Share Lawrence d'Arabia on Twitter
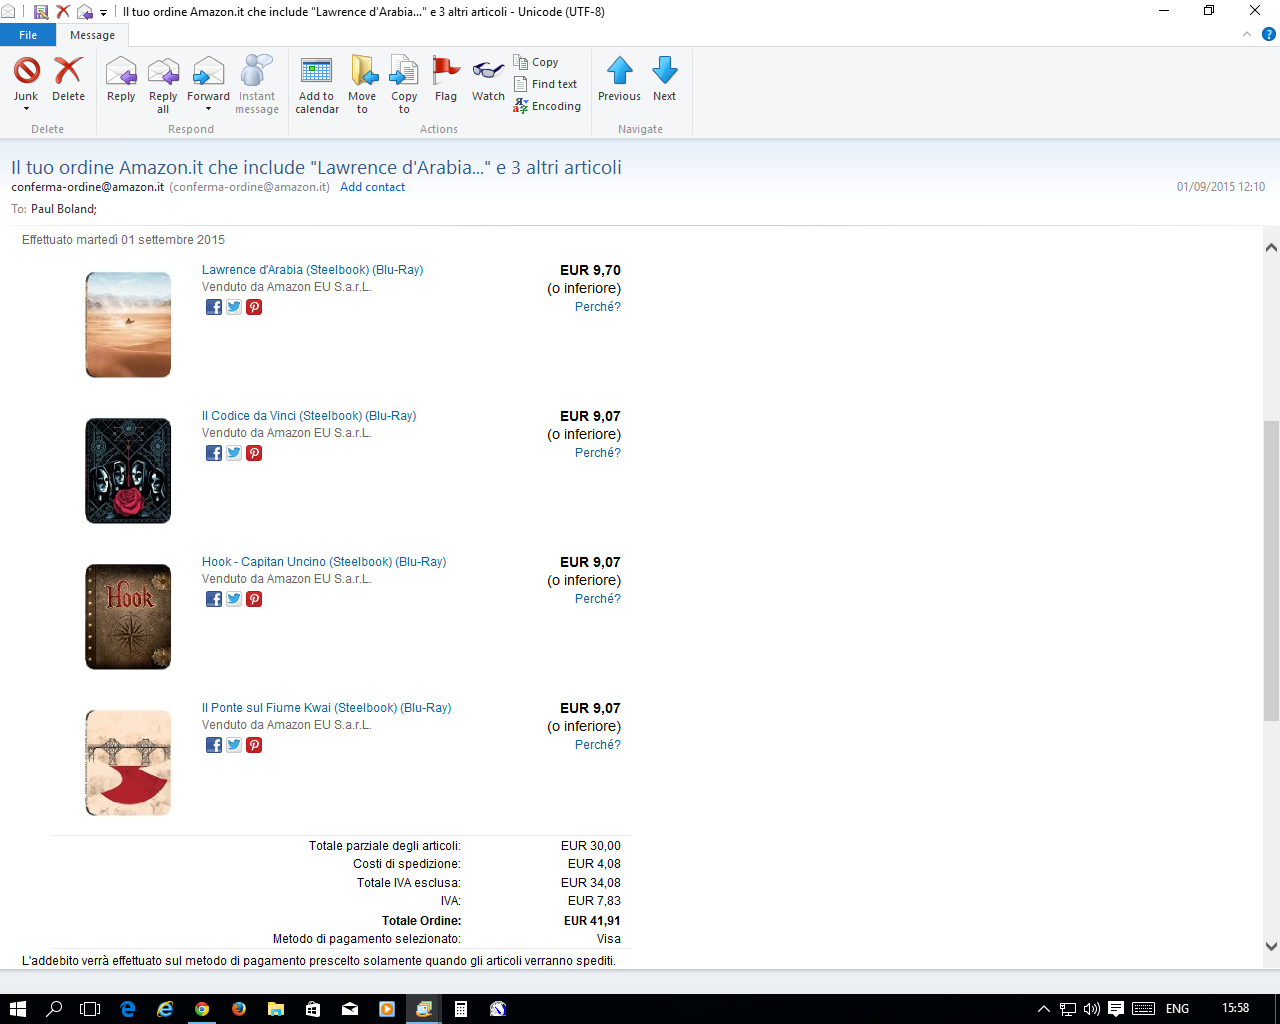 [234, 307]
